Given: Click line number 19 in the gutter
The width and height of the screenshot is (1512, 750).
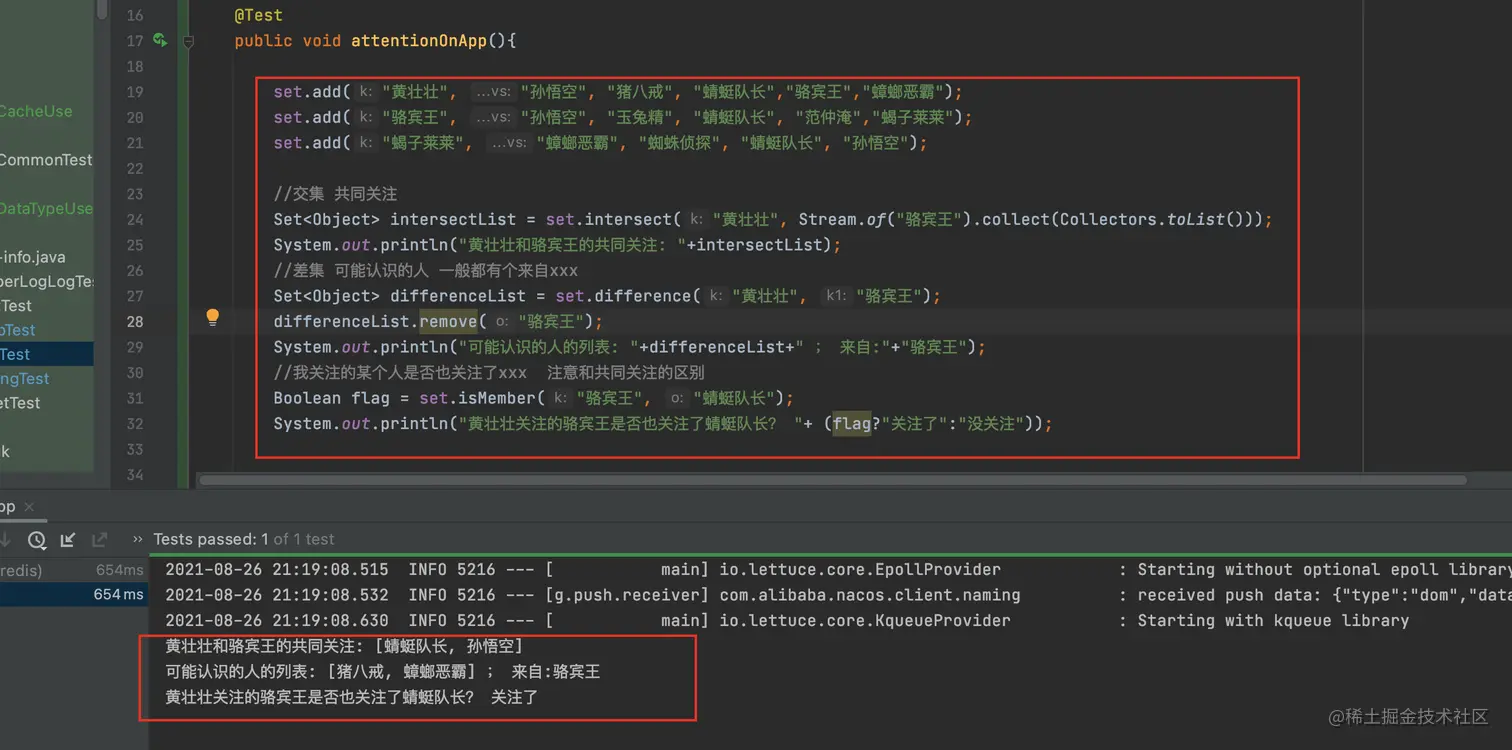Looking at the screenshot, I should pyautogui.click(x=134, y=92).
